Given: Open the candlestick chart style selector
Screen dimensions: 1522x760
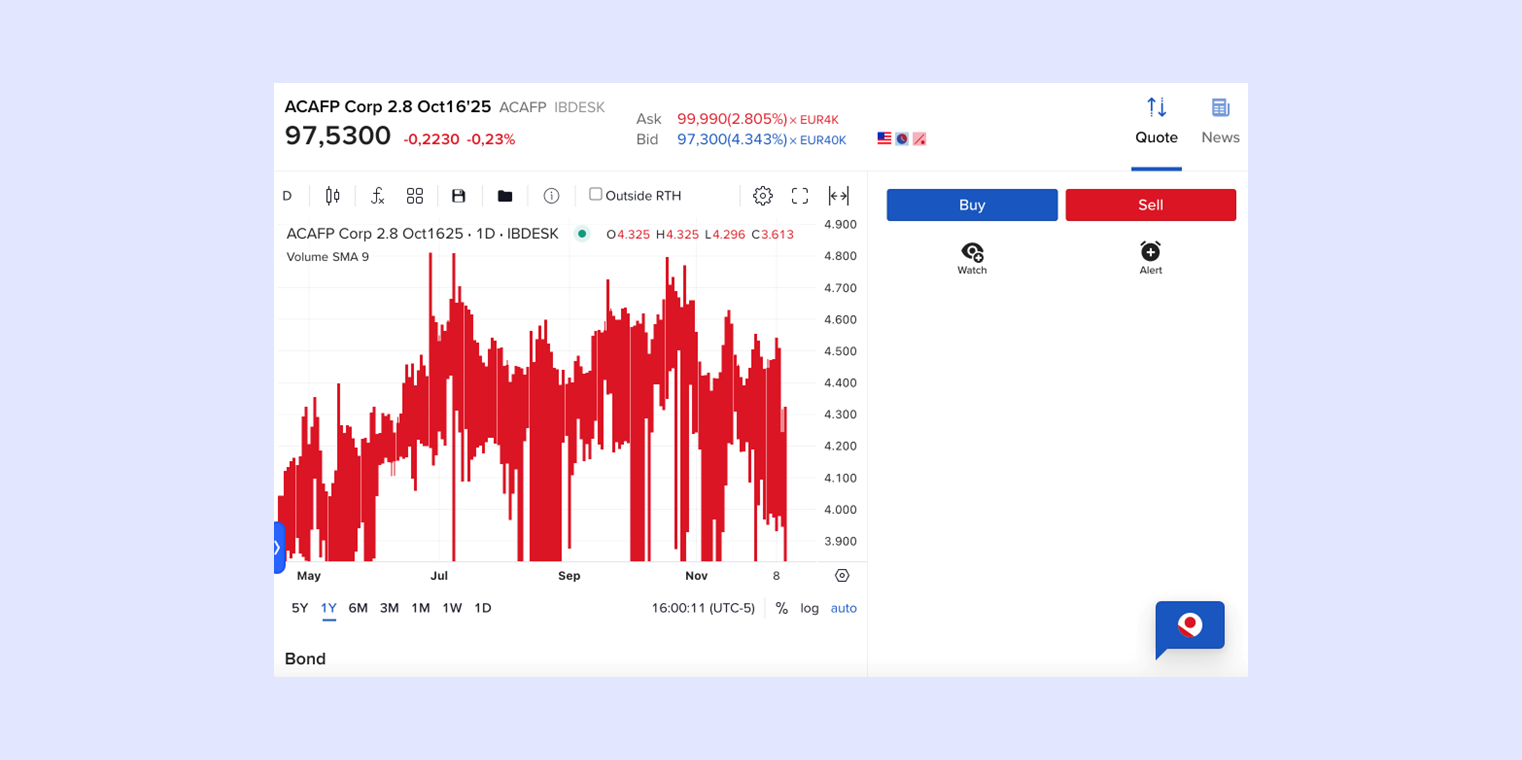Looking at the screenshot, I should click(332, 196).
